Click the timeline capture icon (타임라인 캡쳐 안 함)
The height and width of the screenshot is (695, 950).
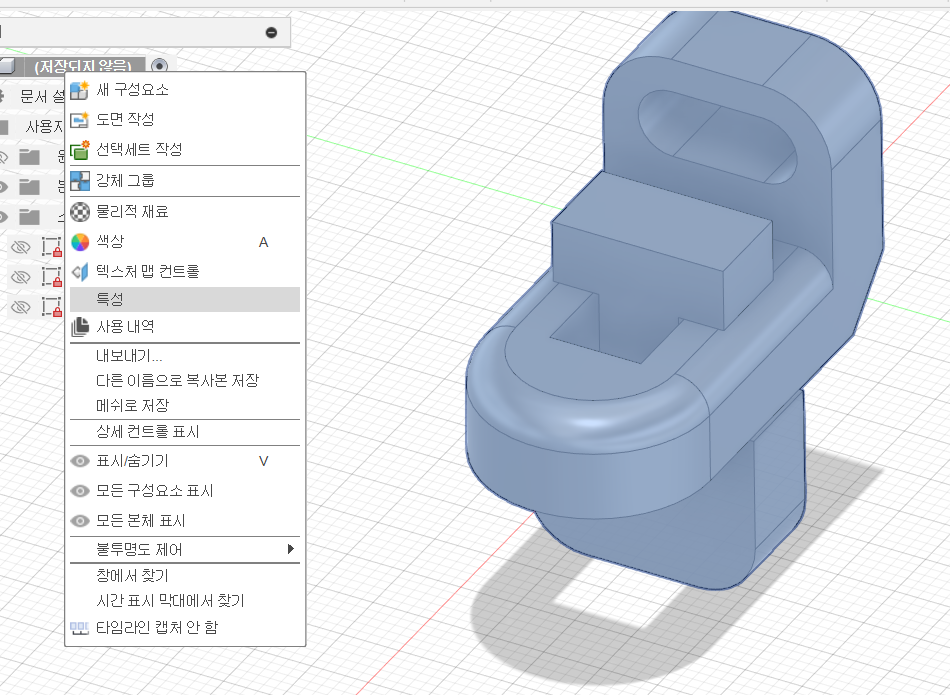(79, 628)
